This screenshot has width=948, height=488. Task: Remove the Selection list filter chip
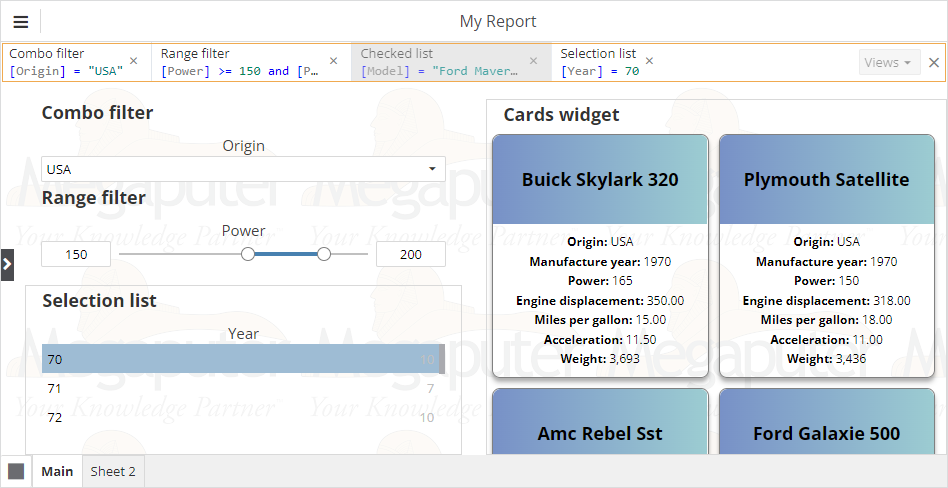click(649, 61)
